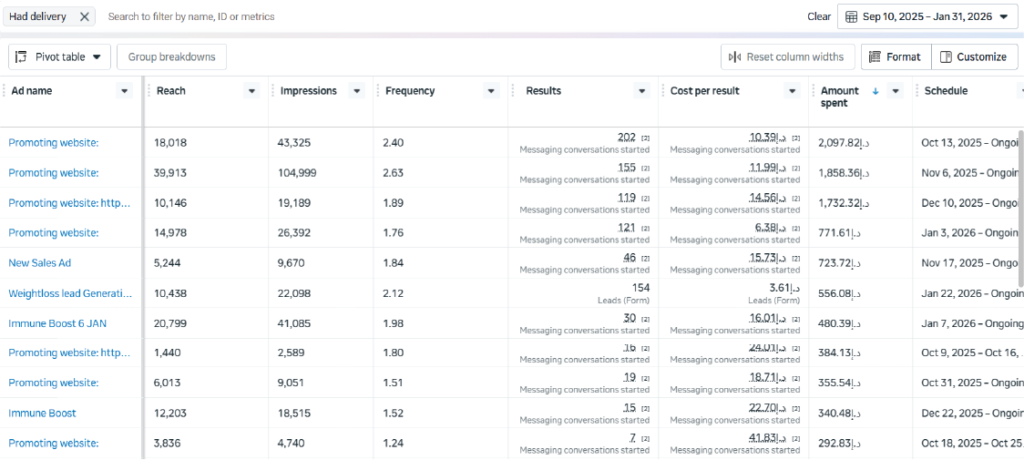Open the Ad name column dropdown
Viewport: 1024px width, 460px height.
tap(124, 91)
